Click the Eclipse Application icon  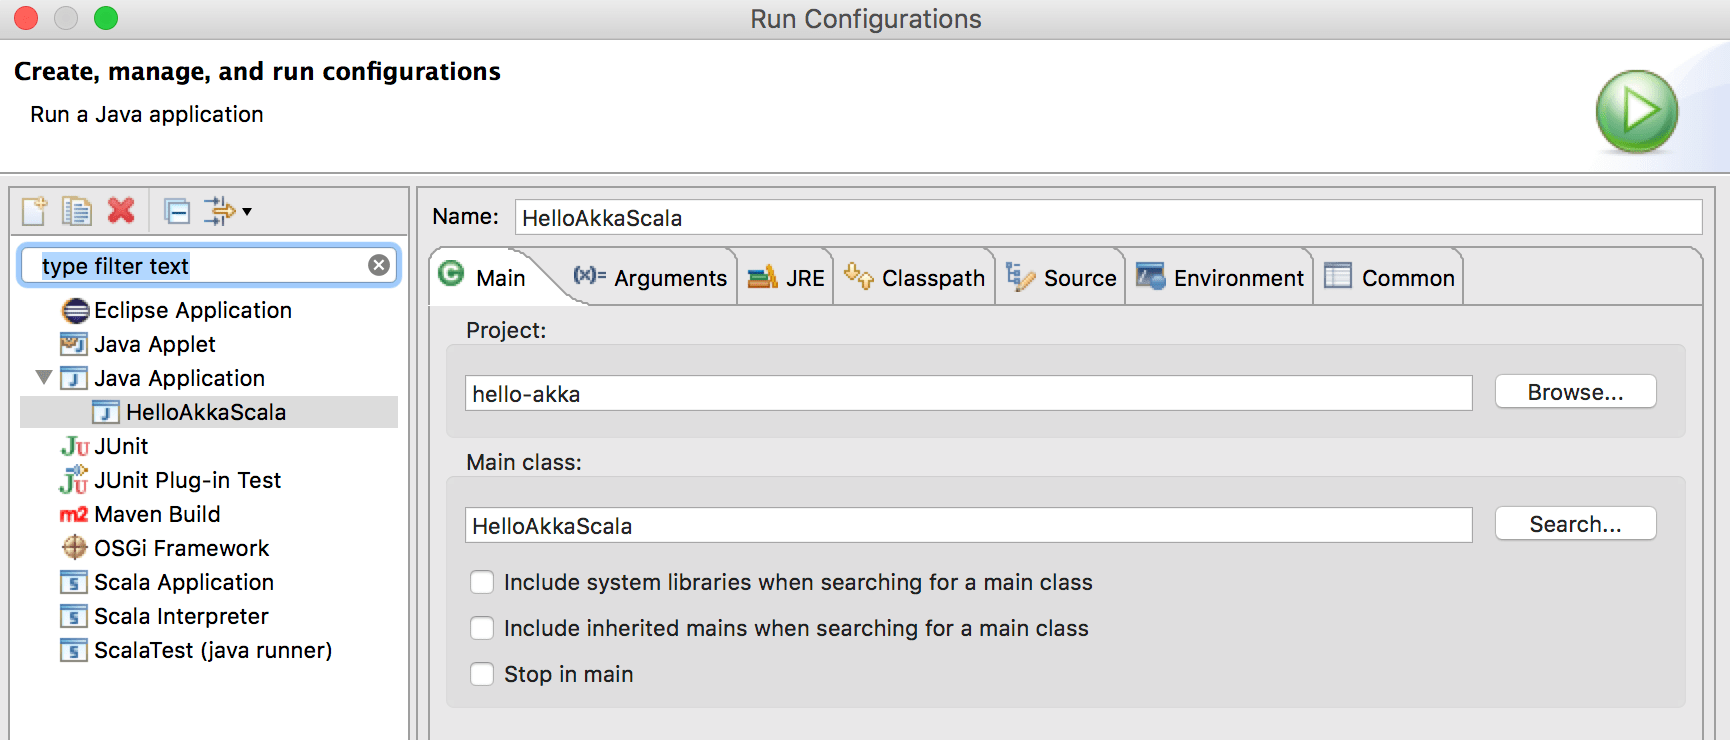tap(75, 310)
